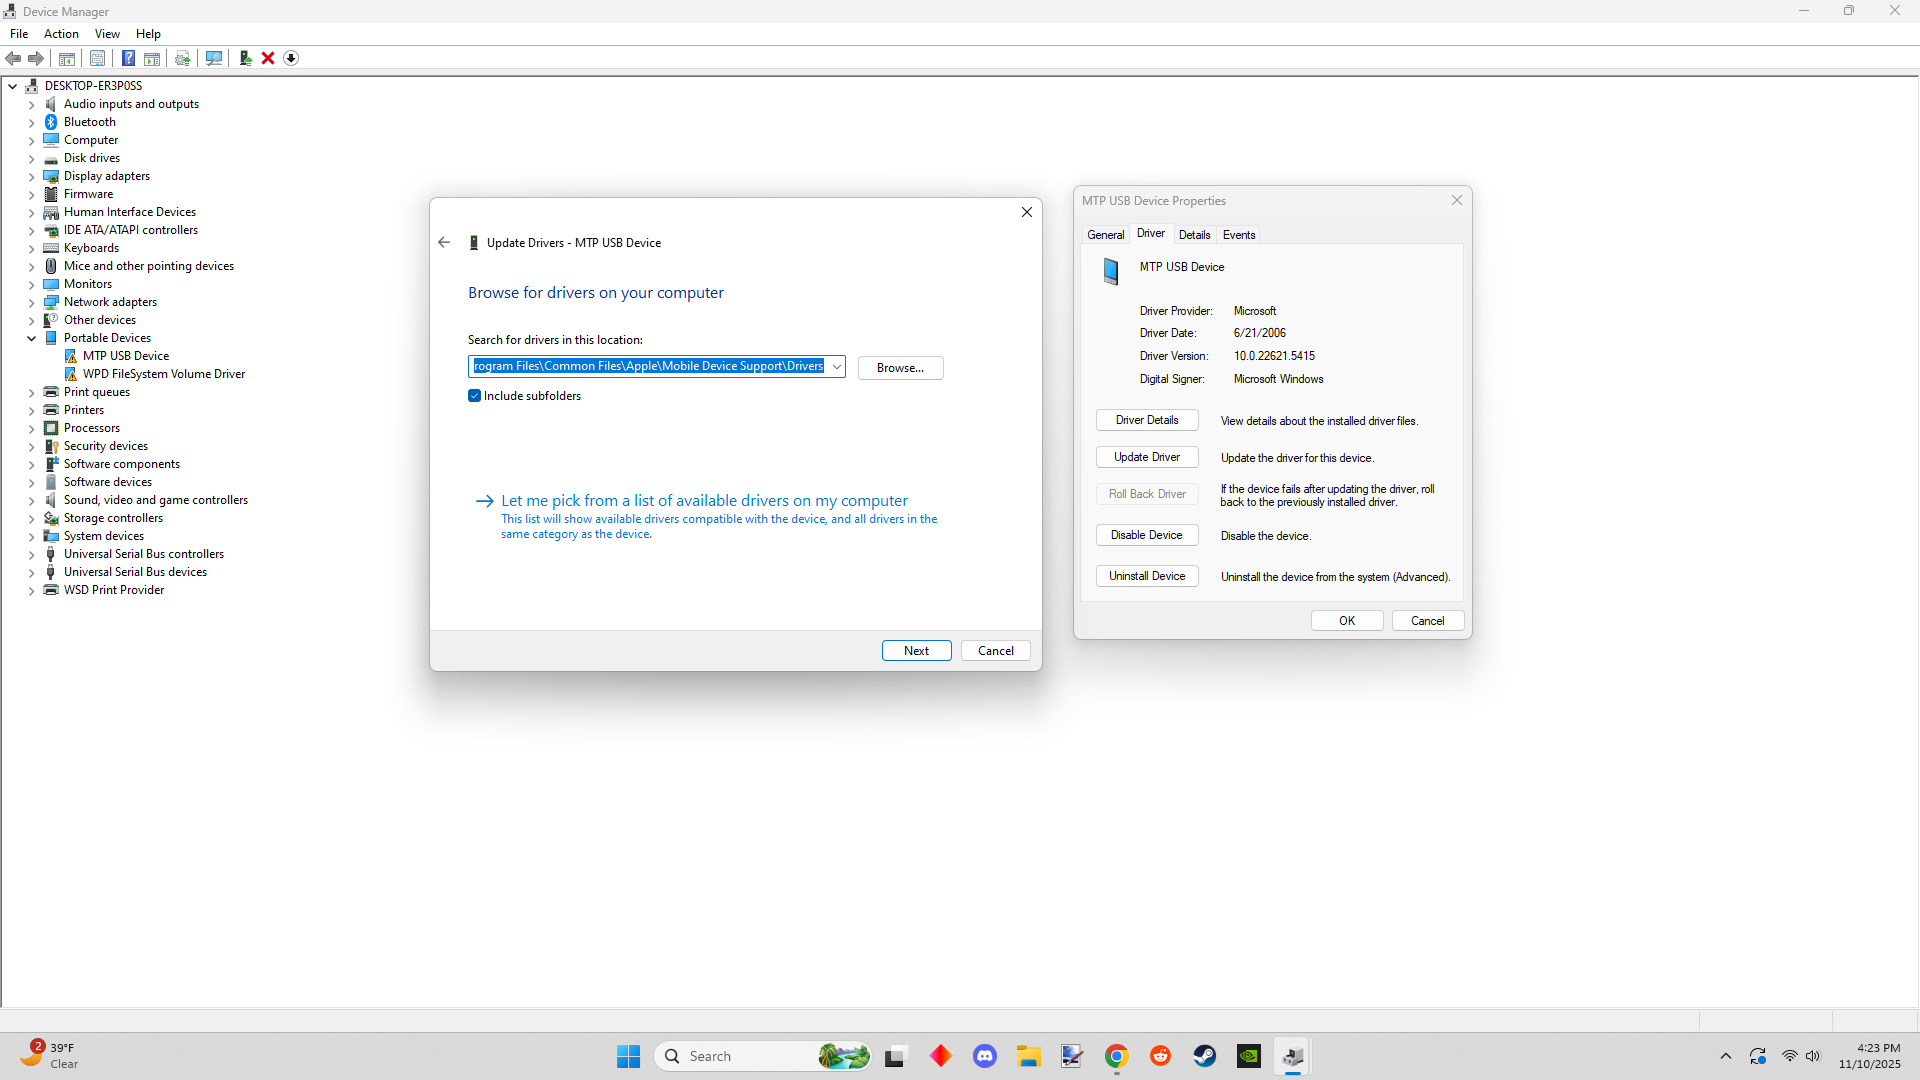
Task: Switch to the Details tab
Action: [x=1194, y=235]
